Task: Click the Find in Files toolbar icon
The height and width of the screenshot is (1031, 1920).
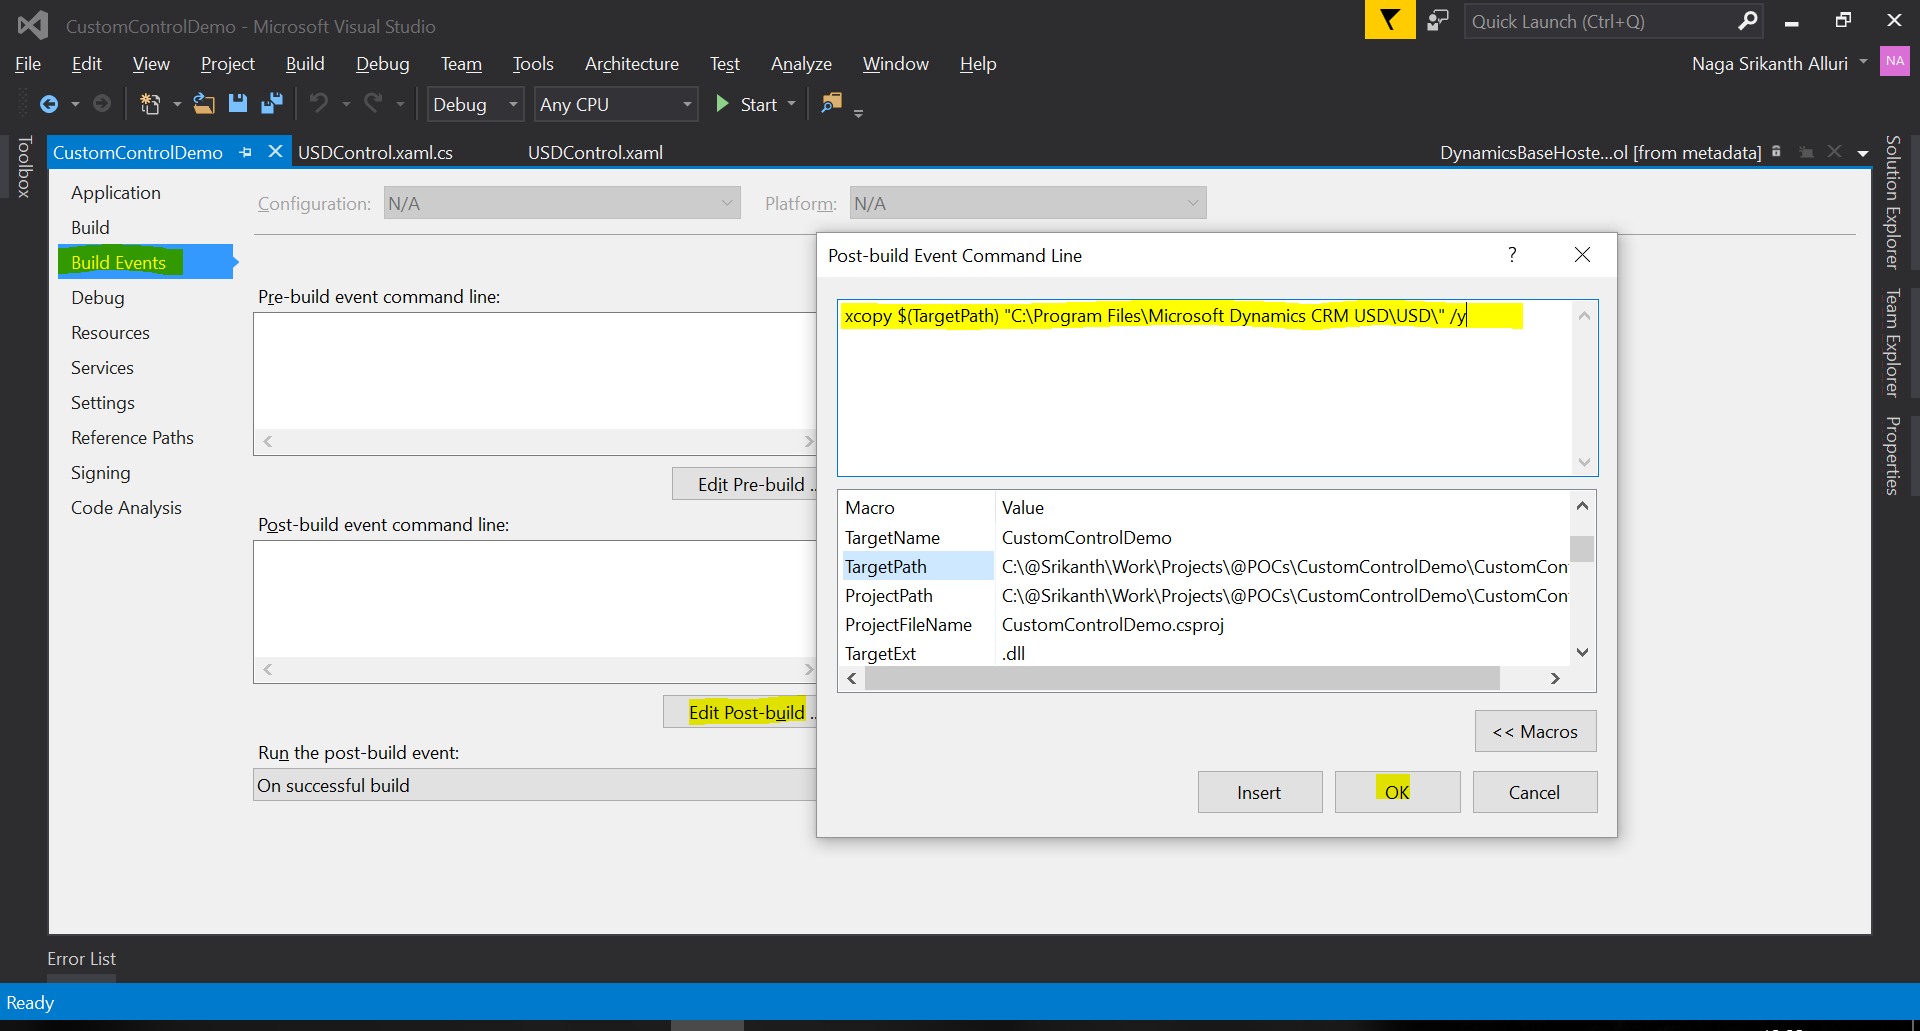Action: coord(831,104)
